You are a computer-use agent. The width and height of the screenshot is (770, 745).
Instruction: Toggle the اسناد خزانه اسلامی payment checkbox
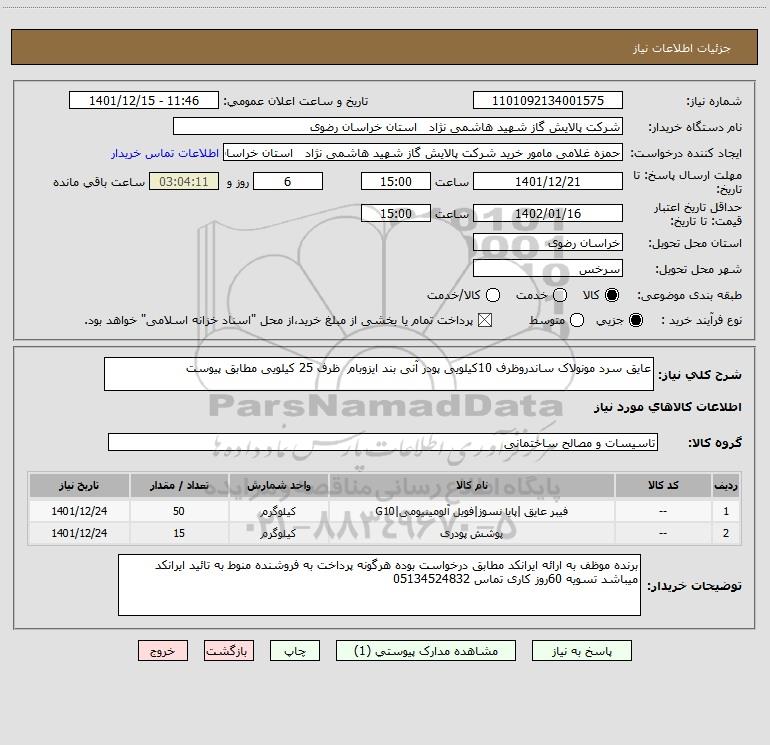485,320
